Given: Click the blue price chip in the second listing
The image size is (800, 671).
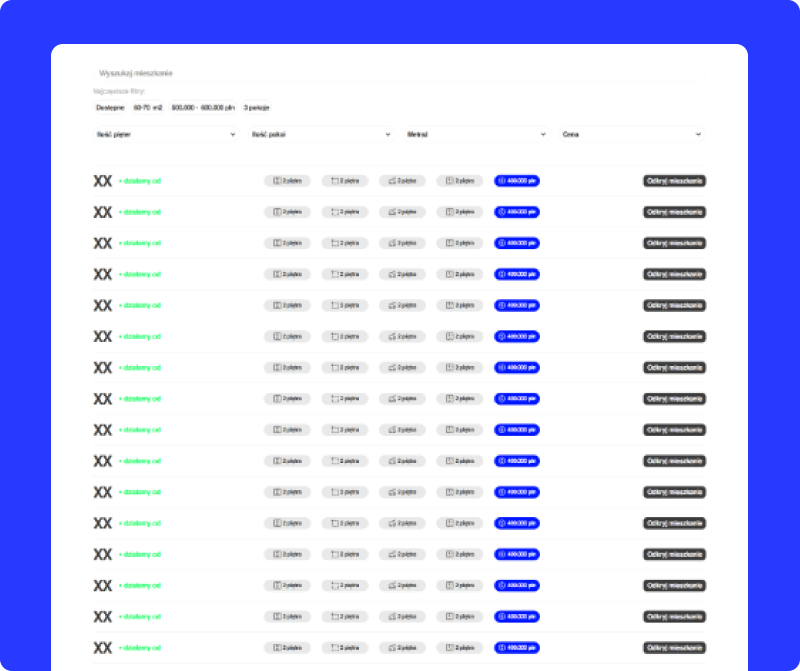Looking at the screenshot, I should [517, 212].
